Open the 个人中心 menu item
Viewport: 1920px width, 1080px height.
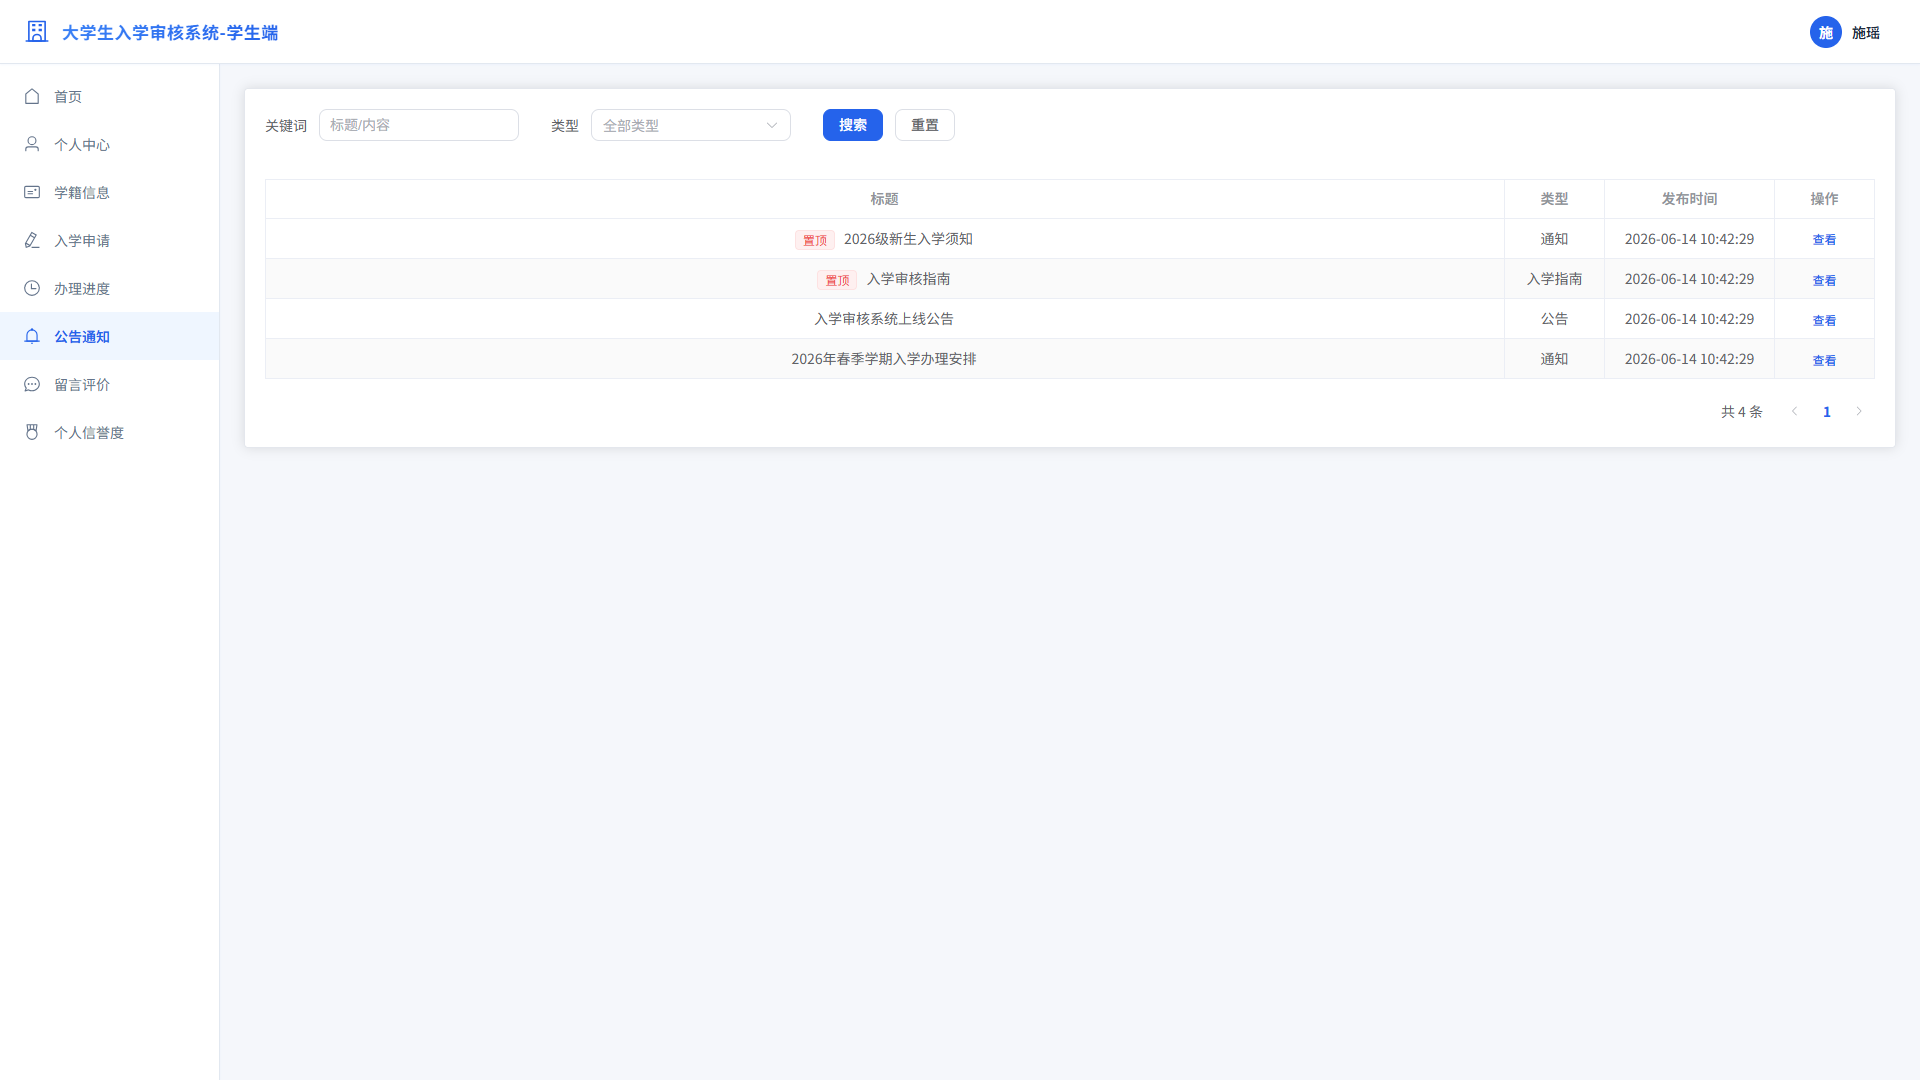click(x=110, y=145)
